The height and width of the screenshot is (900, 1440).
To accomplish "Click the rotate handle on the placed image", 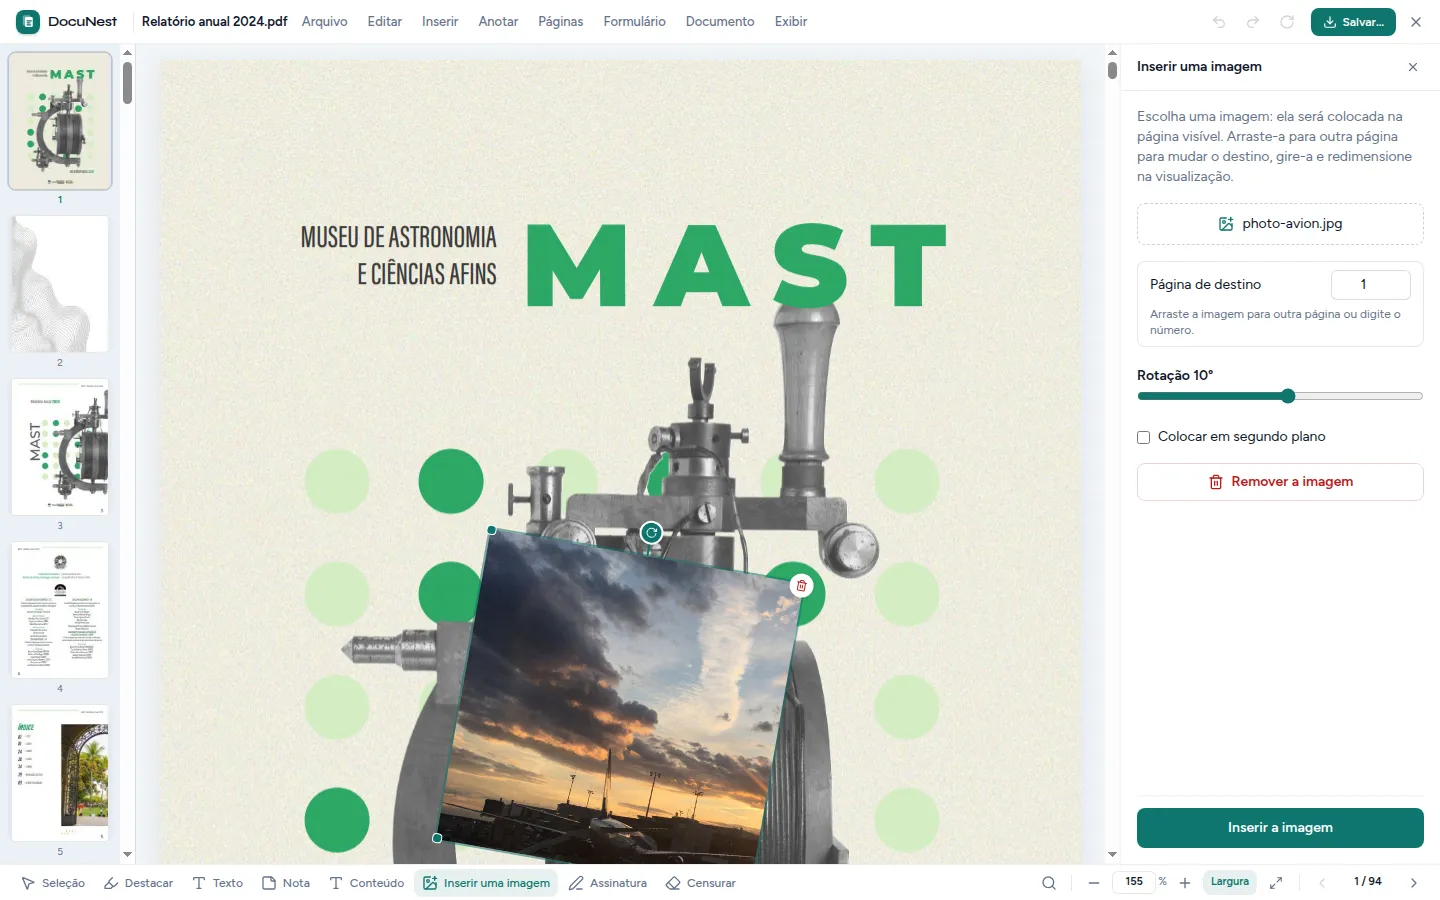I will 651,533.
